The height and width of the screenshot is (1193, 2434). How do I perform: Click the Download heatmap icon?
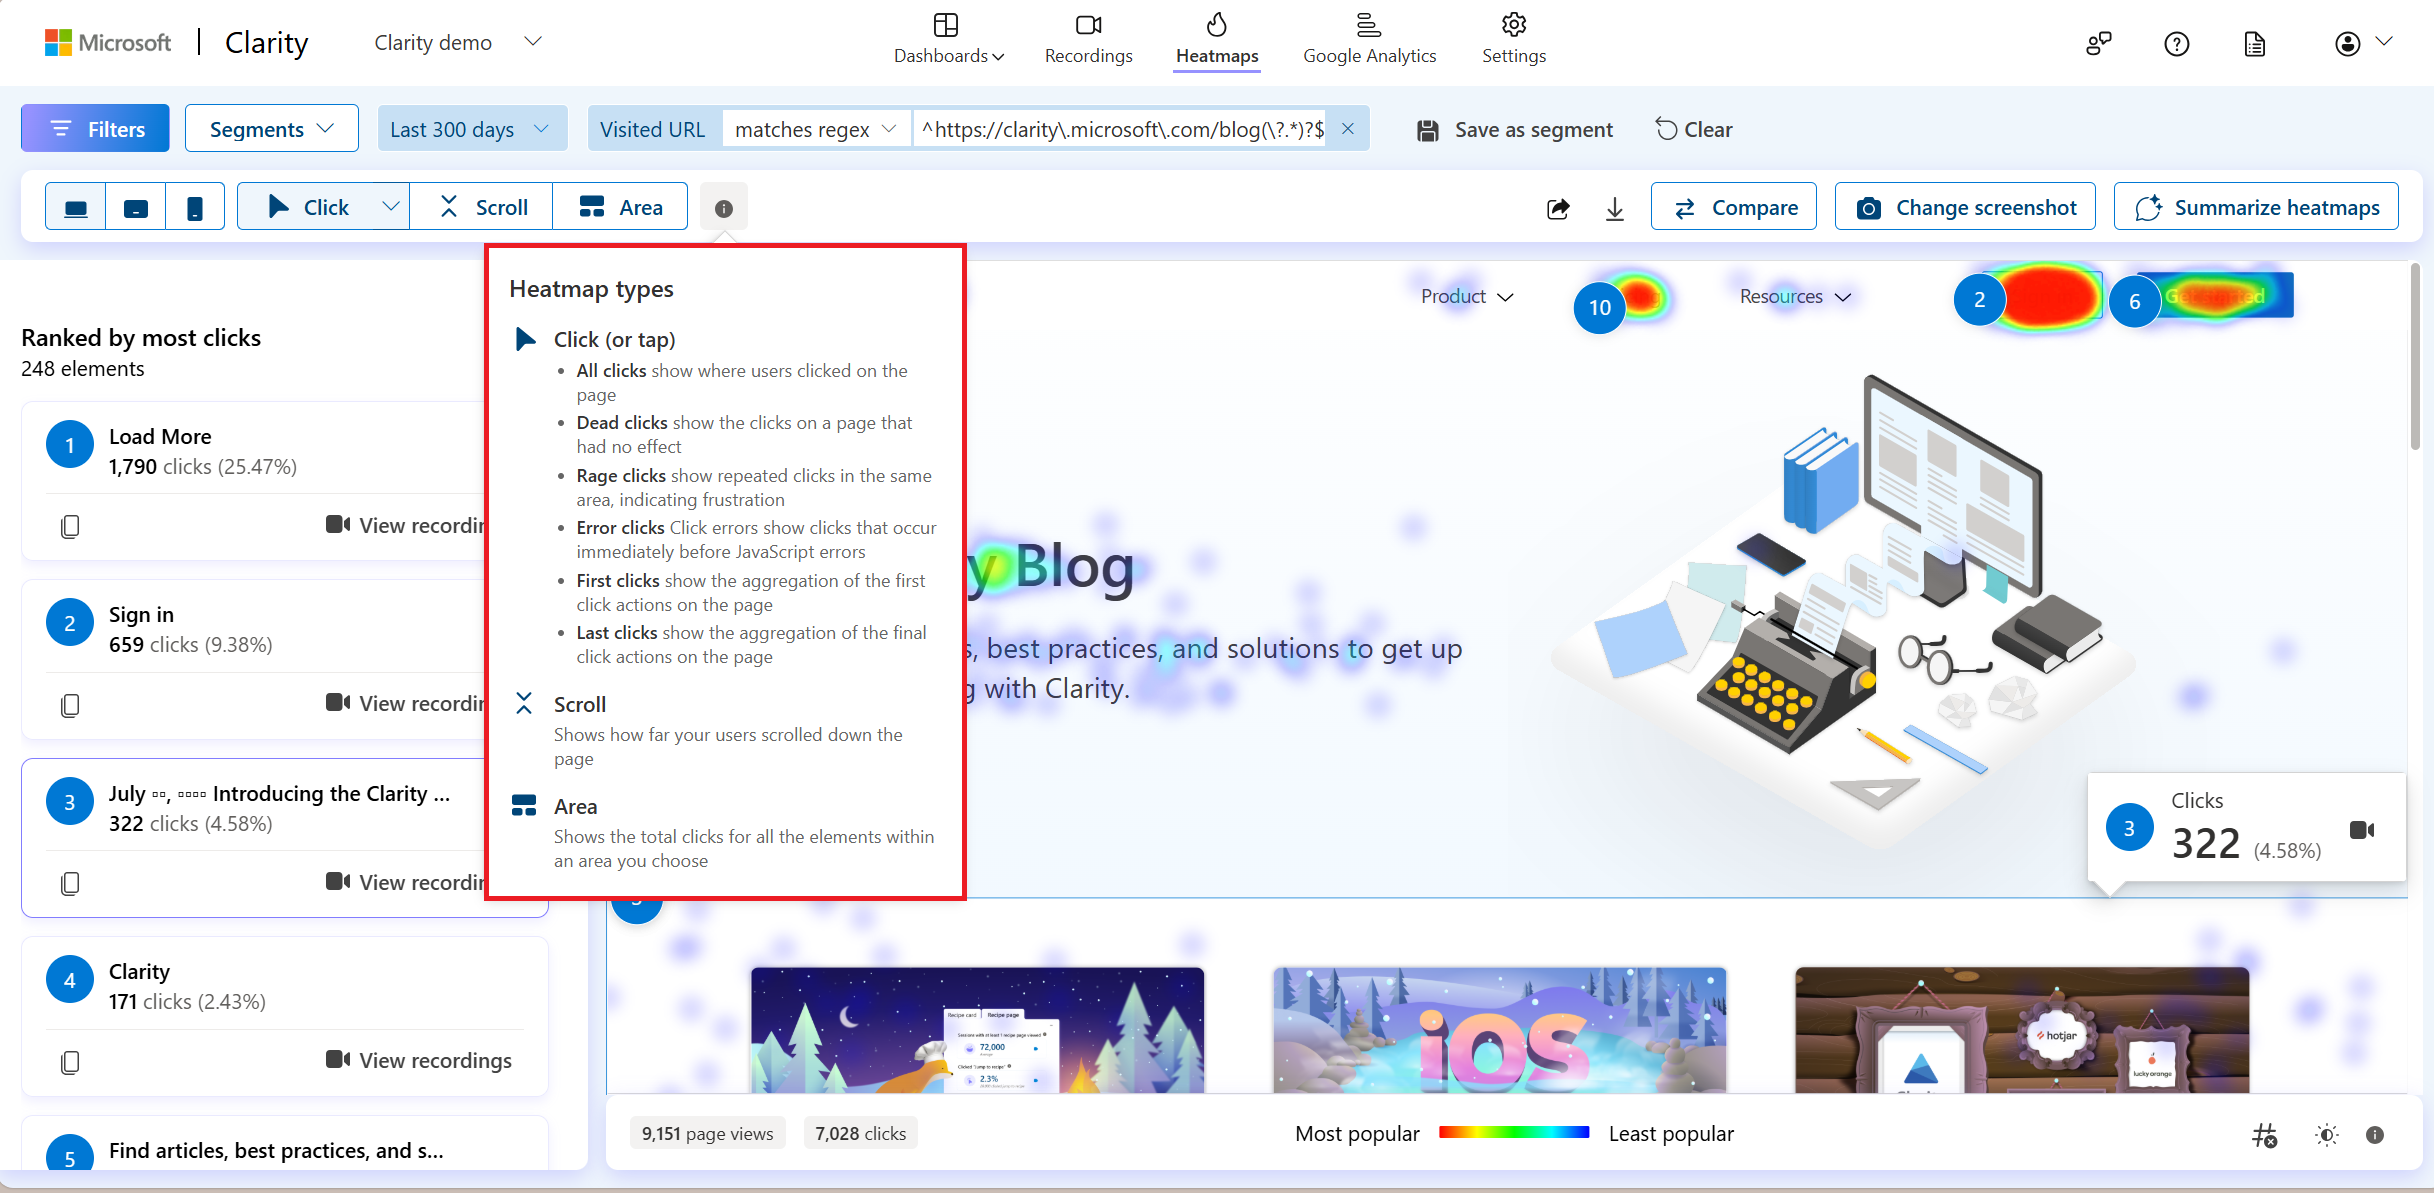pyautogui.click(x=1616, y=206)
